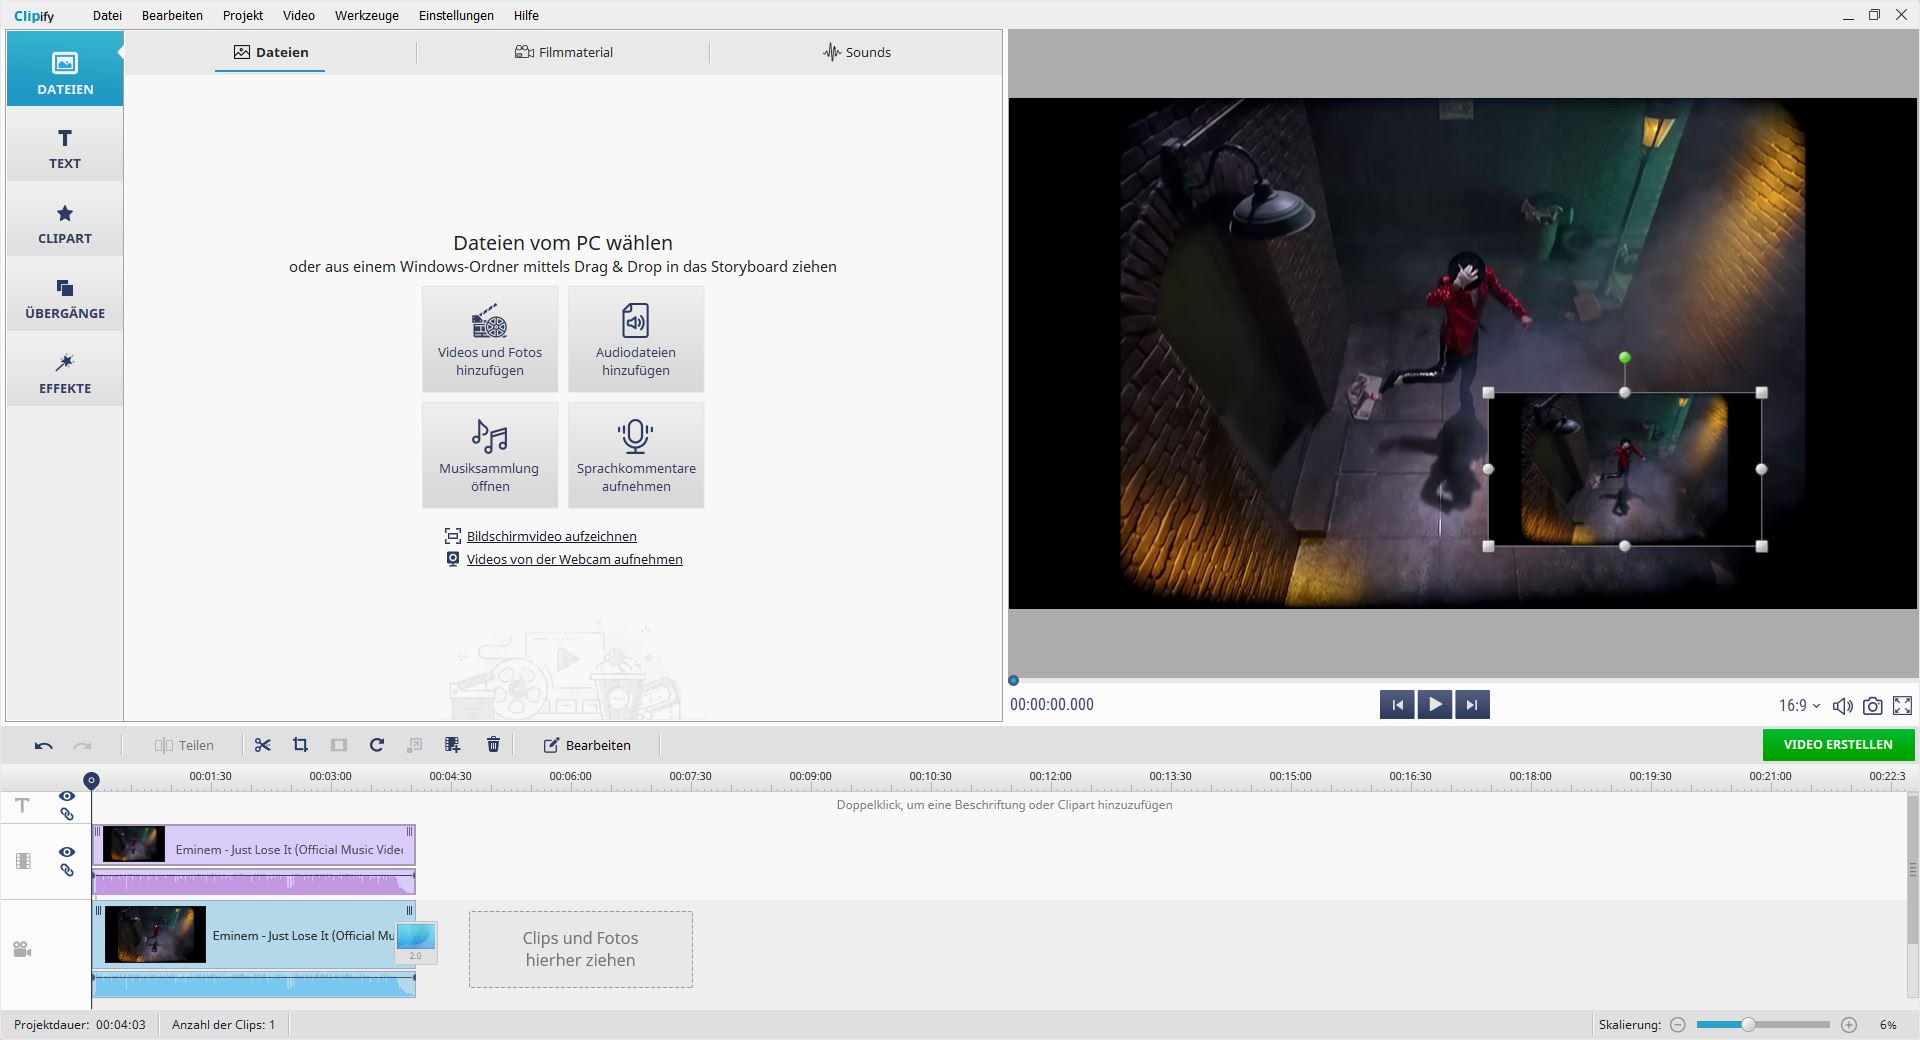Click the main video track camera icon
1920x1040 pixels.
pyautogui.click(x=22, y=949)
